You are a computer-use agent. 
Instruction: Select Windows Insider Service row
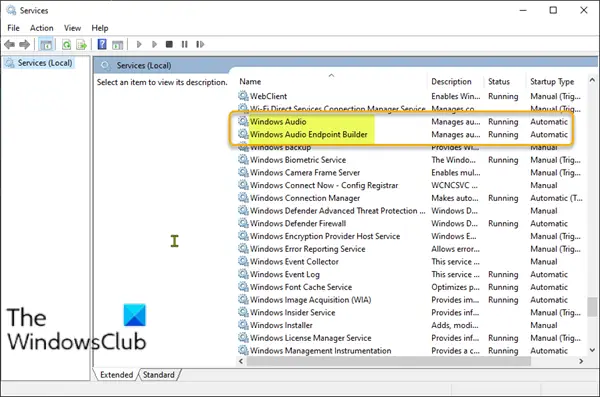(x=411, y=312)
